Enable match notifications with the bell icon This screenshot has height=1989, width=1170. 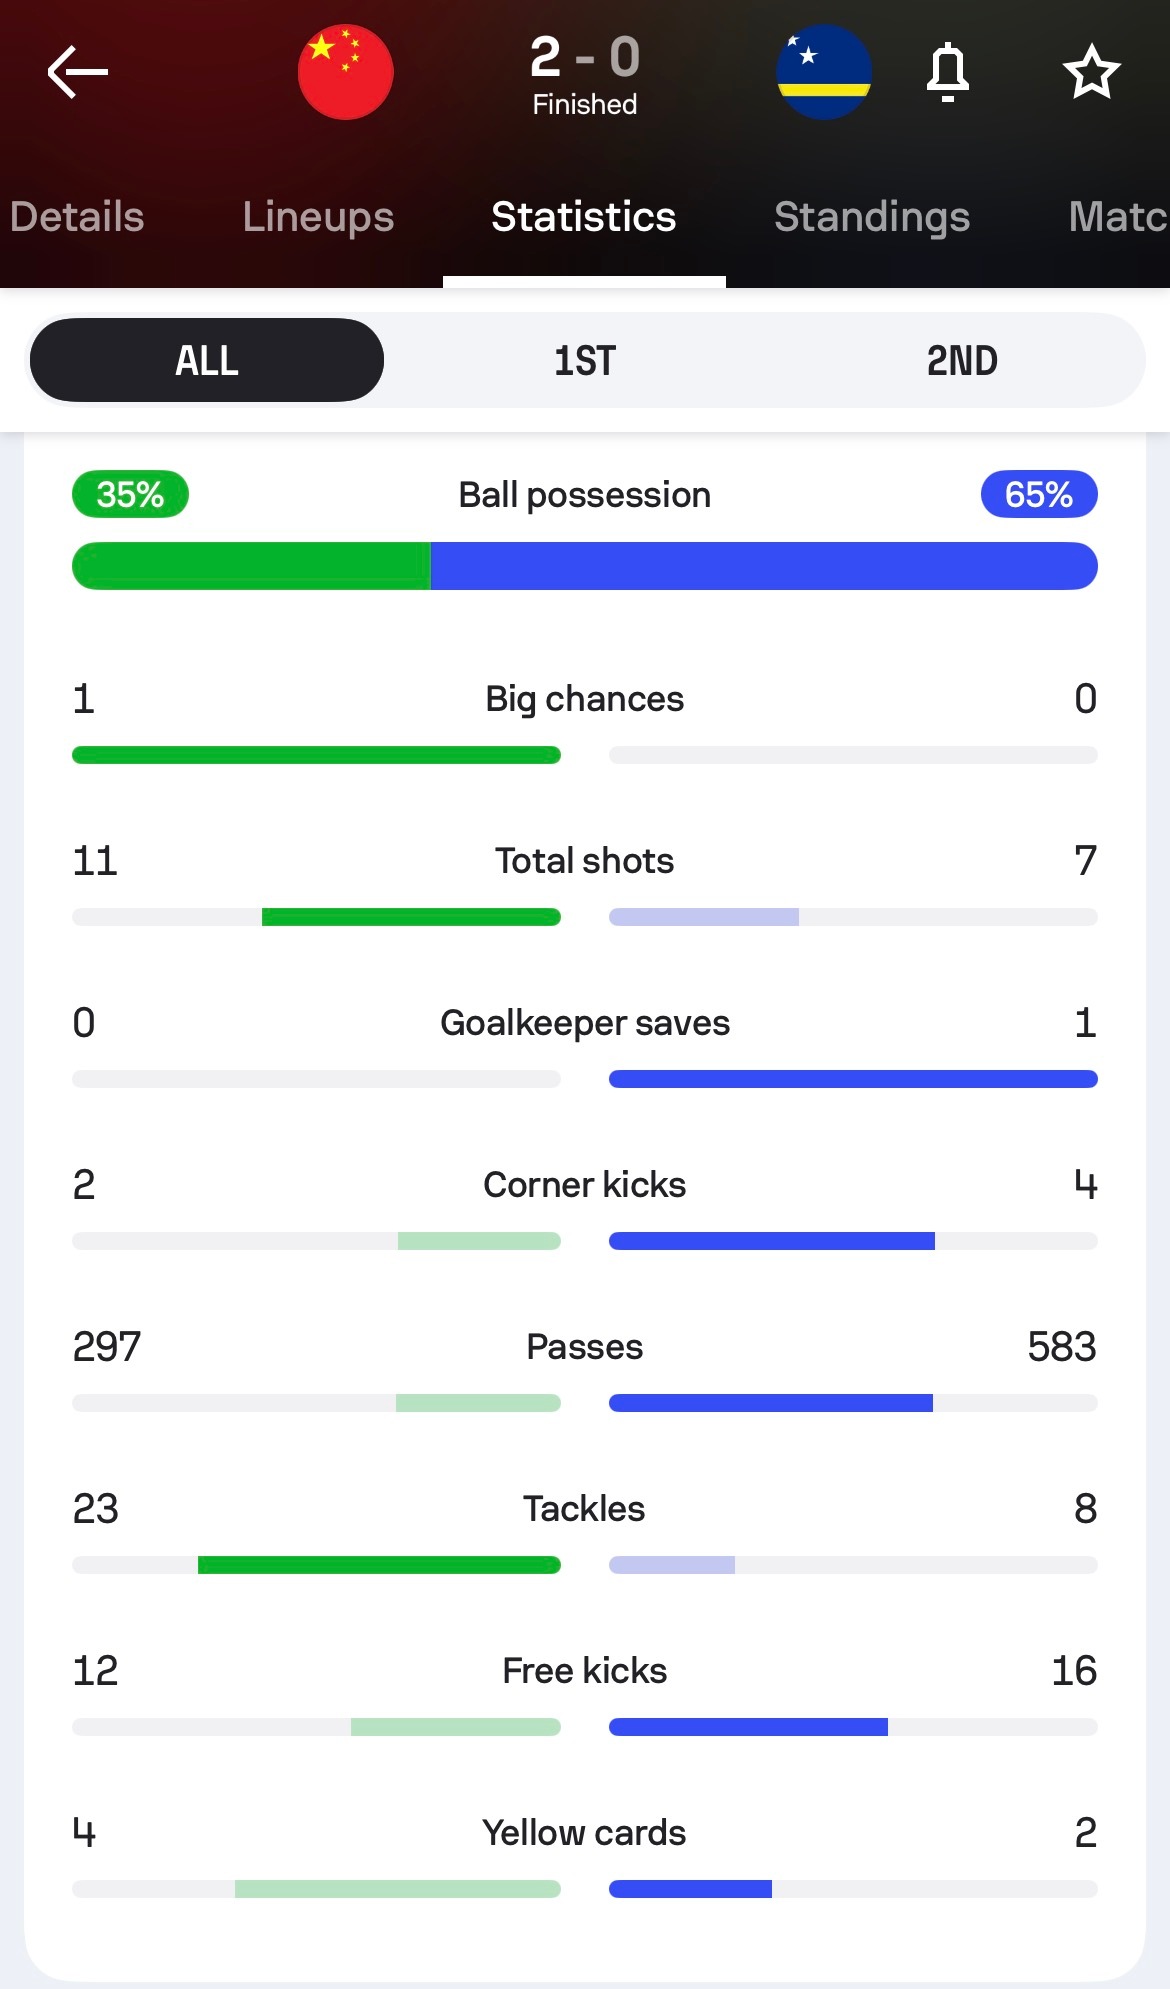(947, 72)
